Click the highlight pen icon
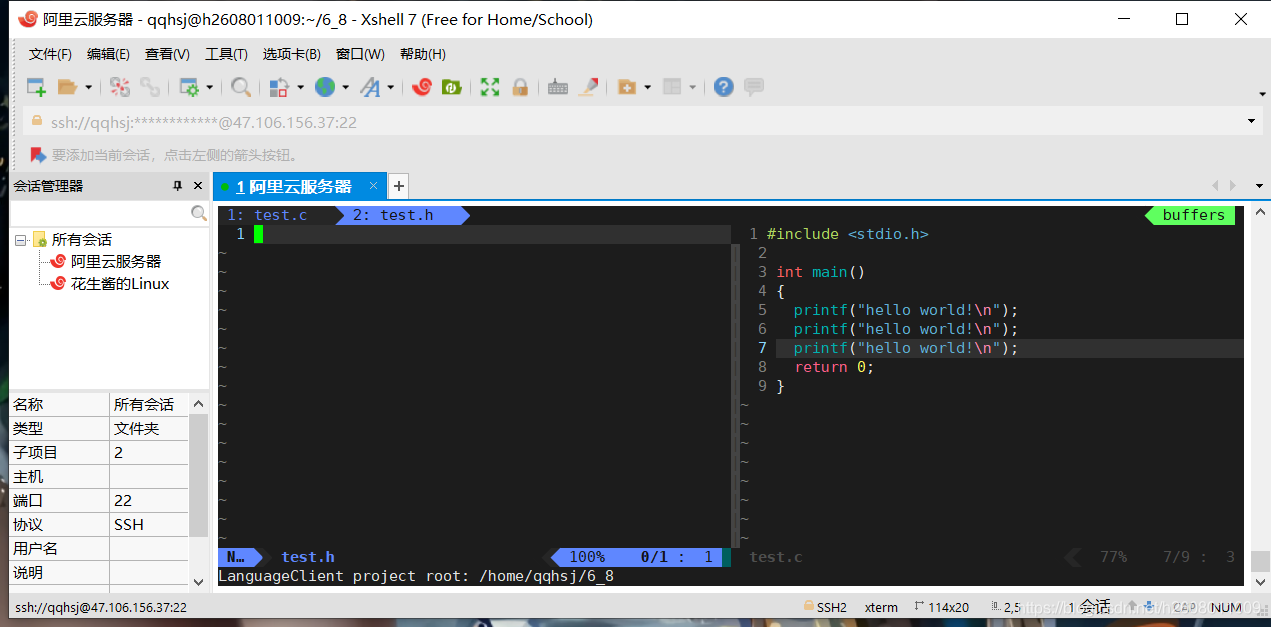This screenshot has width=1271, height=627. pos(588,87)
